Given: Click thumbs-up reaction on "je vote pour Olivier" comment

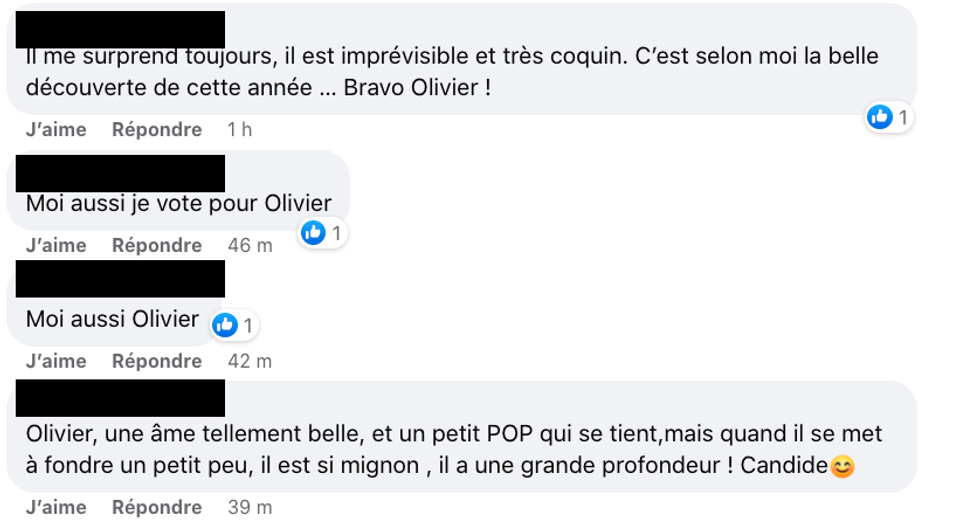Looking at the screenshot, I should pyautogui.click(x=322, y=233).
